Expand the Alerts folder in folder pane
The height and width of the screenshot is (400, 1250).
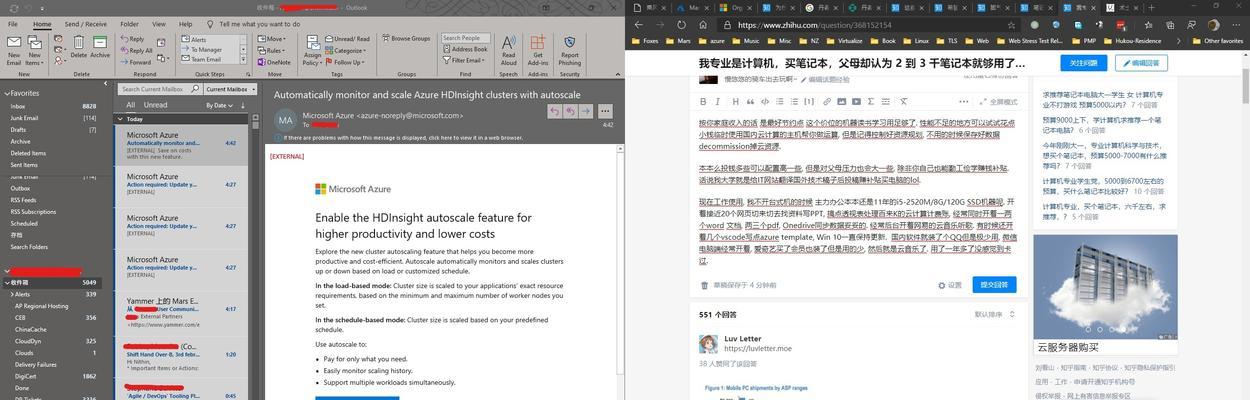click(x=11, y=294)
